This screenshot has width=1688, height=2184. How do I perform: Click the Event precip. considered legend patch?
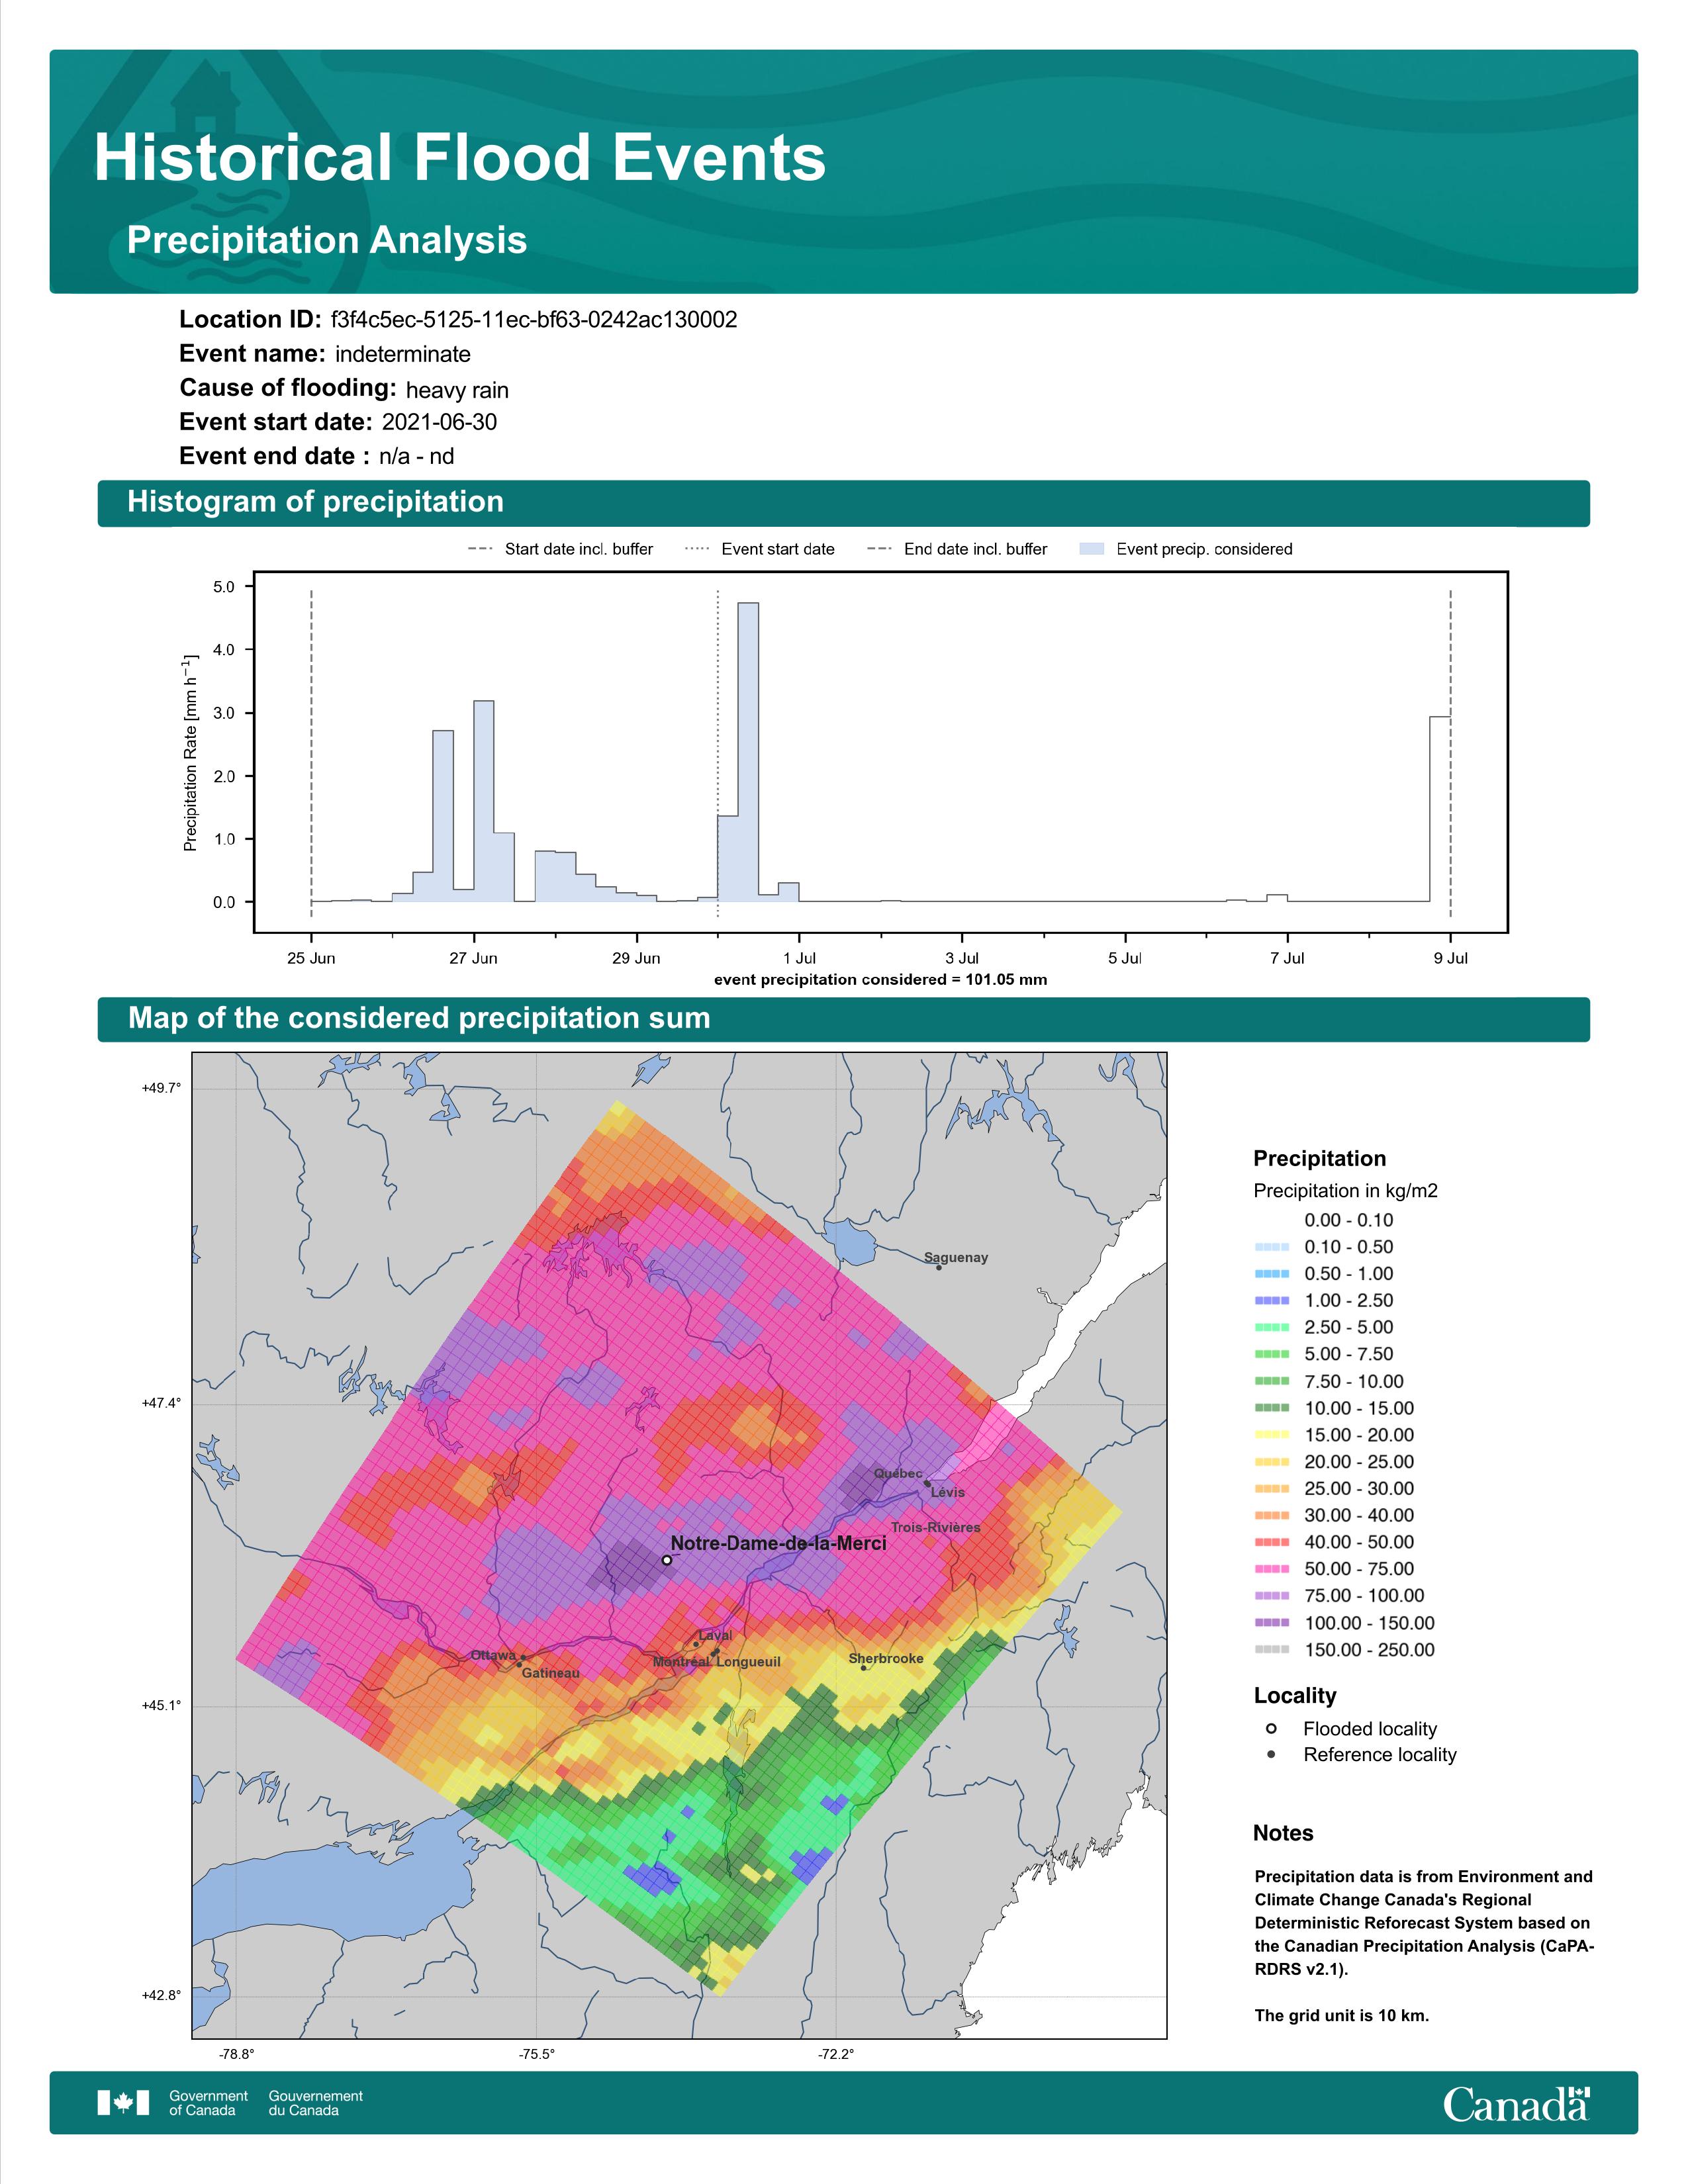[x=1092, y=549]
